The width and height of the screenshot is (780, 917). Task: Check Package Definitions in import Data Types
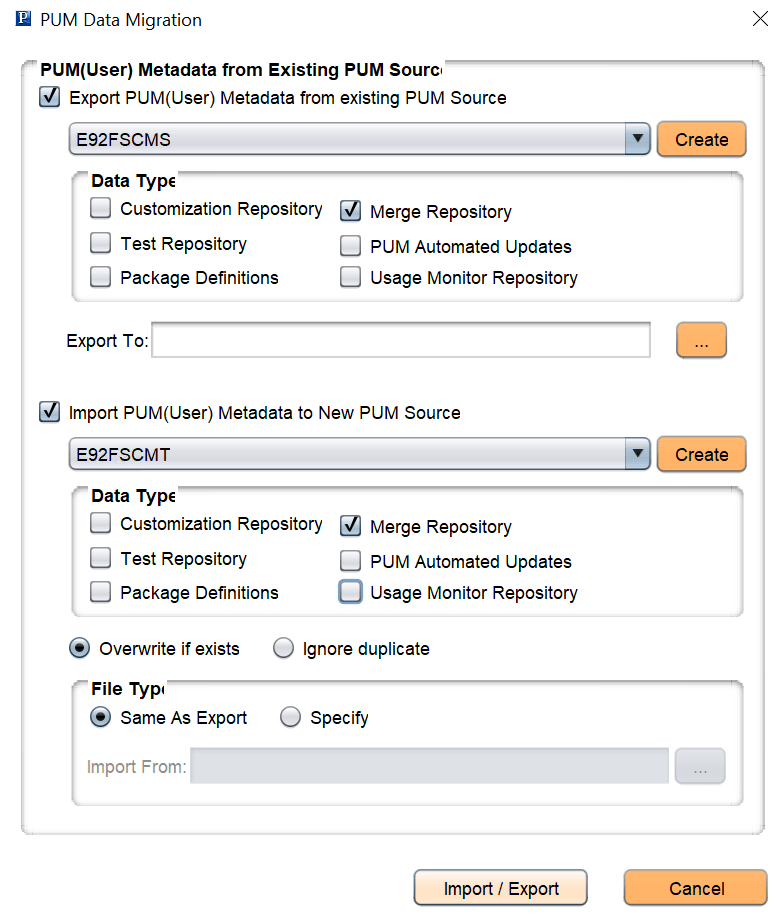click(100, 592)
